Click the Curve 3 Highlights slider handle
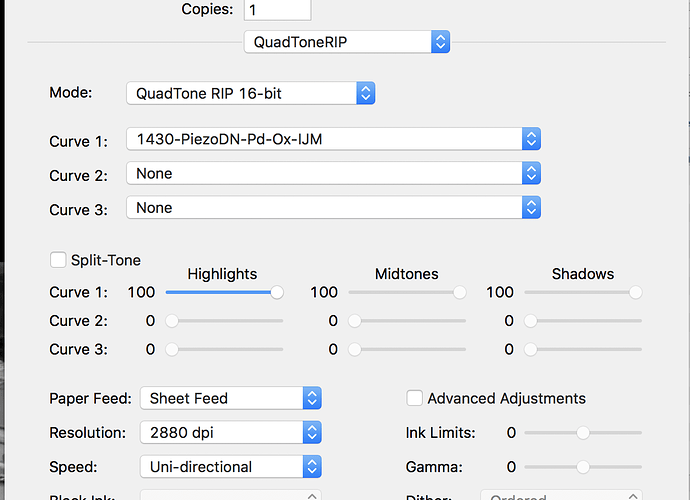Image resolution: width=690 pixels, height=500 pixels. click(172, 350)
